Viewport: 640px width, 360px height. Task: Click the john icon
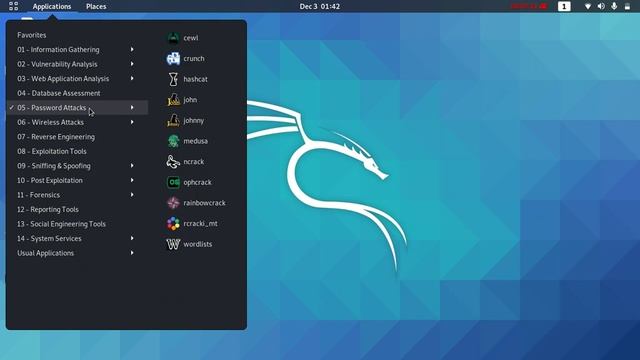pos(173,100)
